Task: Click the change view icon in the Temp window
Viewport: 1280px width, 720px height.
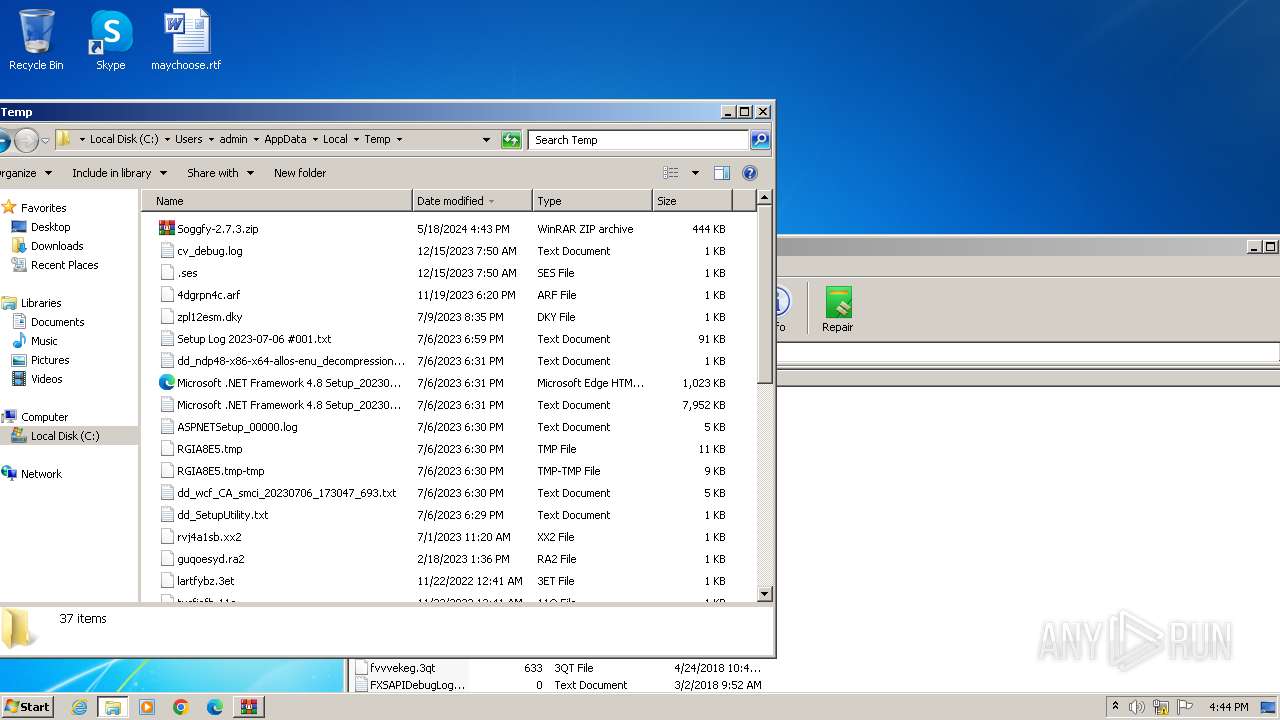Action: (671, 173)
